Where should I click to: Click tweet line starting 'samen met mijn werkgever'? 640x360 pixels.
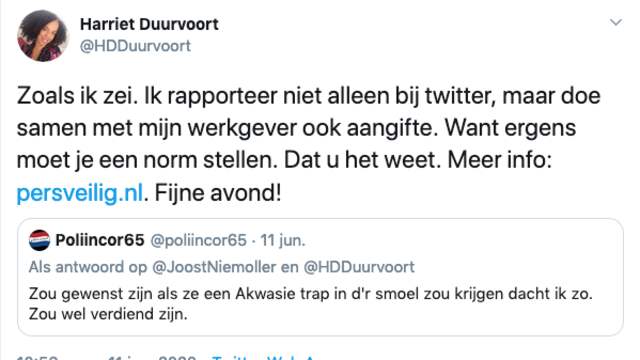[x=296, y=128]
